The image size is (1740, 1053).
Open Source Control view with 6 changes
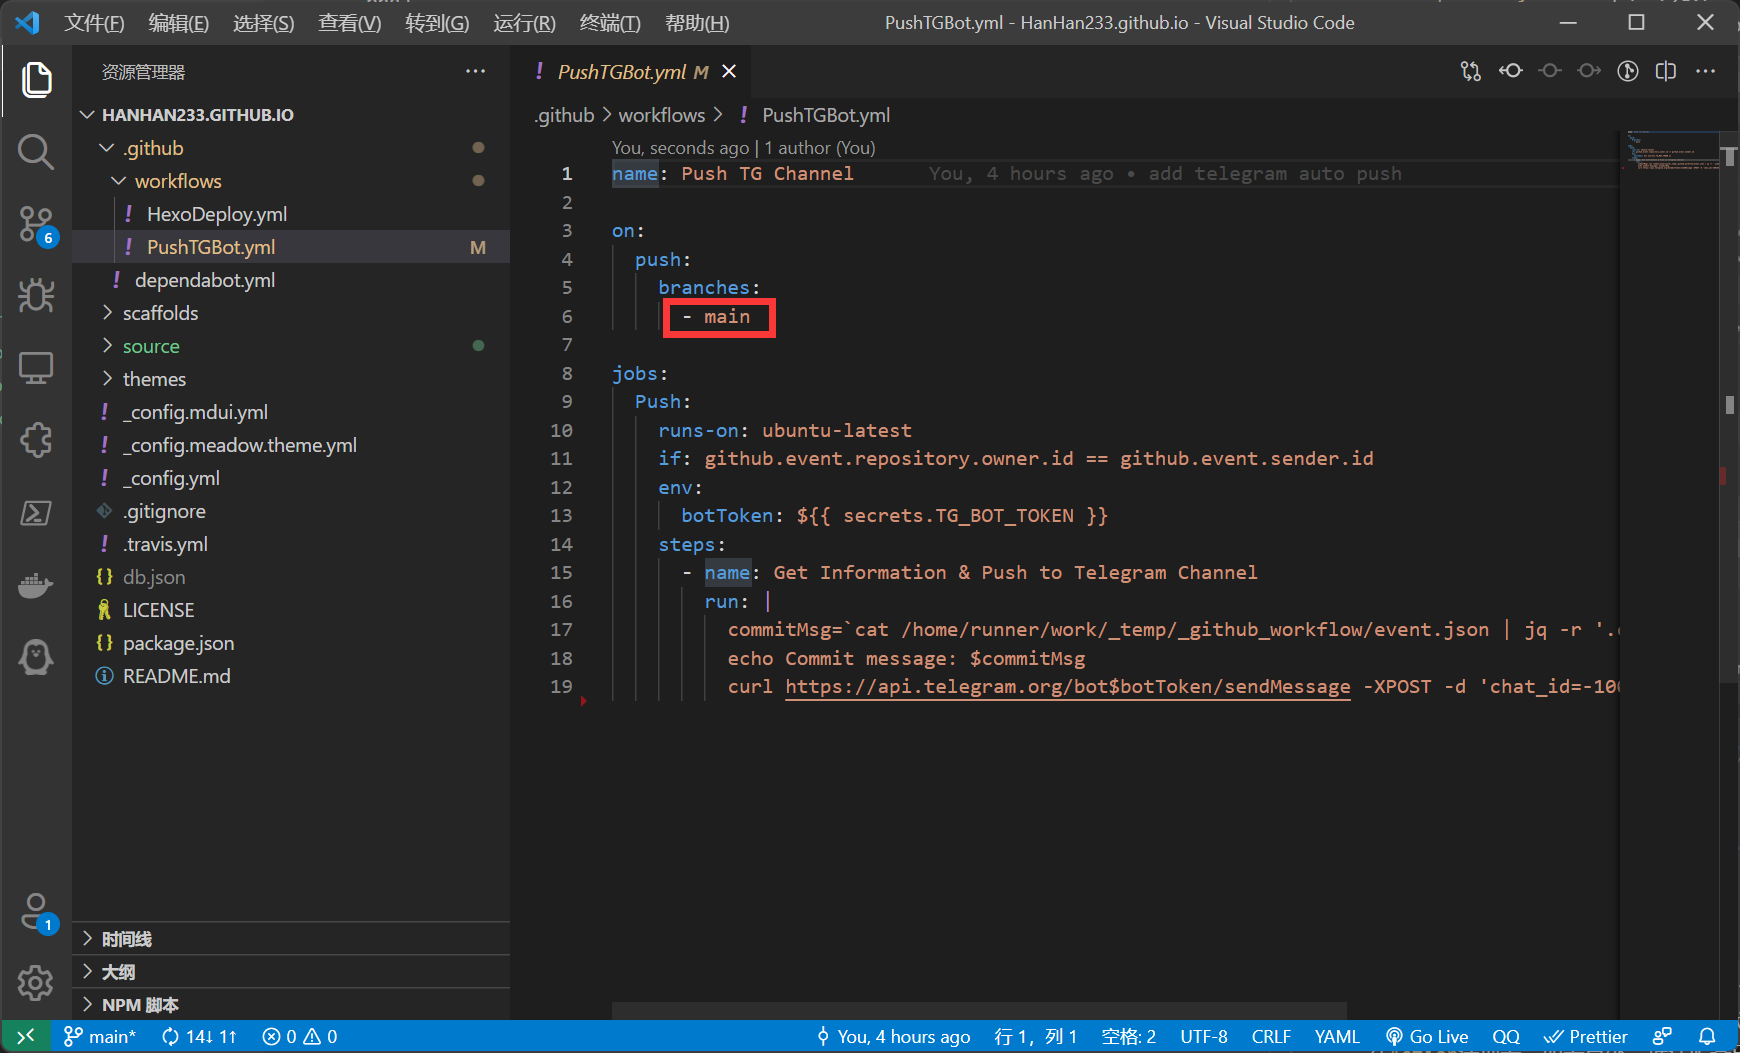(x=36, y=224)
